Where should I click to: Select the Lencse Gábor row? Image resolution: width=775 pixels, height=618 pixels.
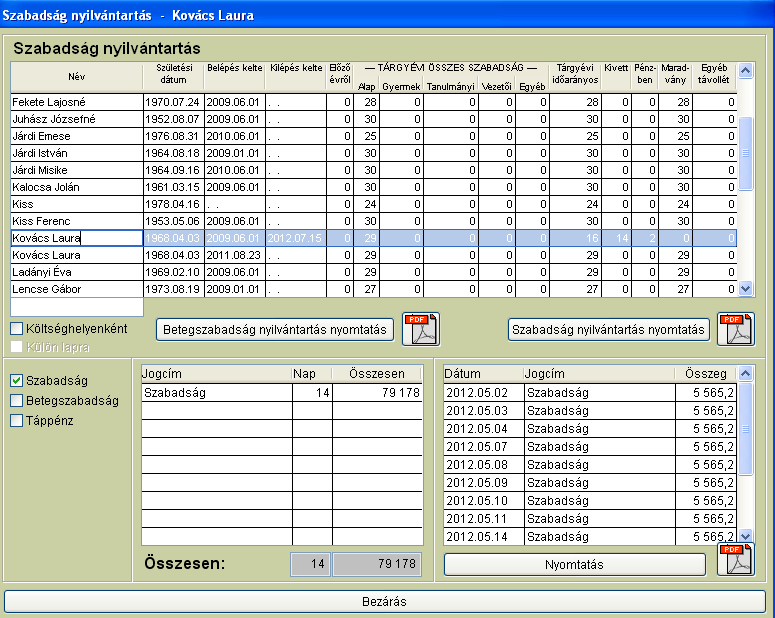coord(374,289)
